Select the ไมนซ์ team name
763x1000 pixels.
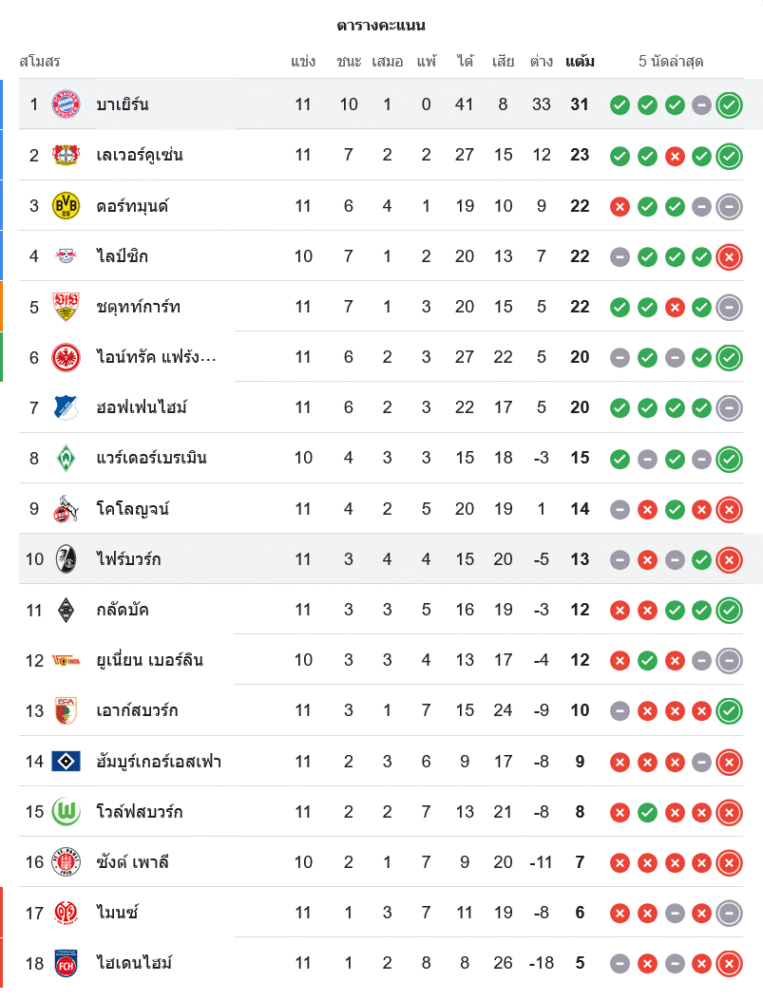117,913
